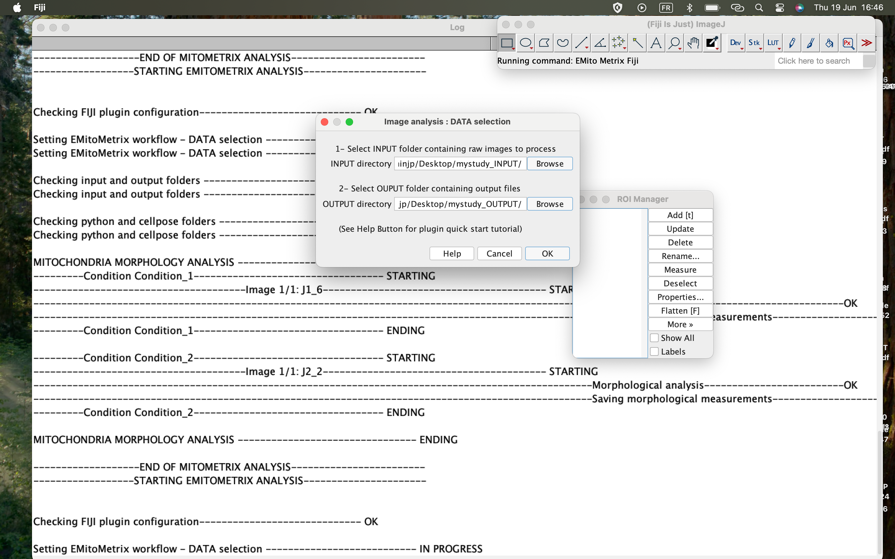Select the Polygon selection tool
The height and width of the screenshot is (559, 895).
[x=545, y=43]
